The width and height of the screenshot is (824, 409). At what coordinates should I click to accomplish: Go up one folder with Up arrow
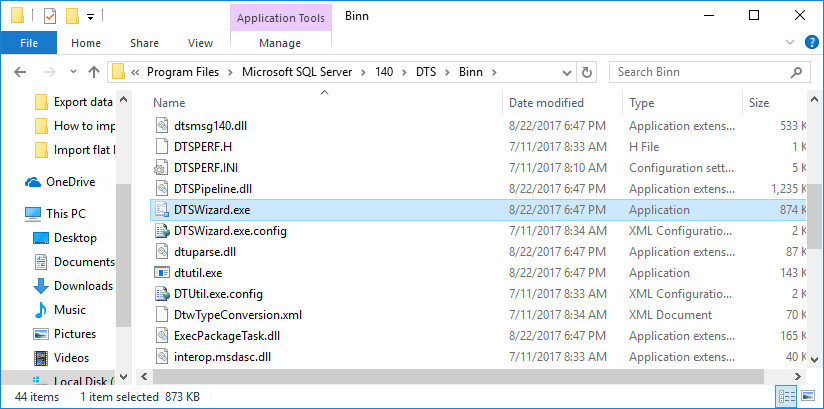[94, 72]
